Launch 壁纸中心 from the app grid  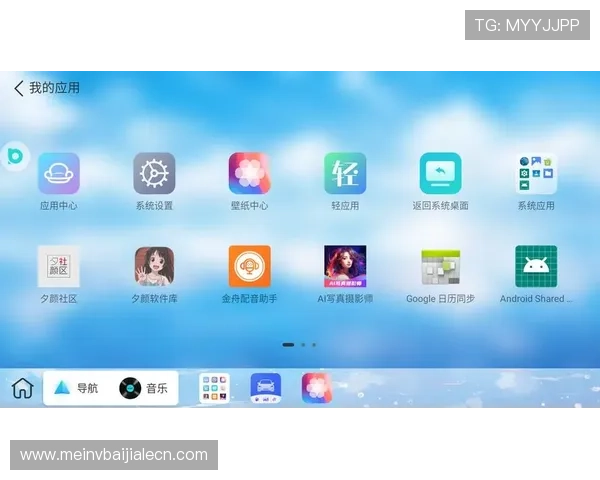point(249,173)
